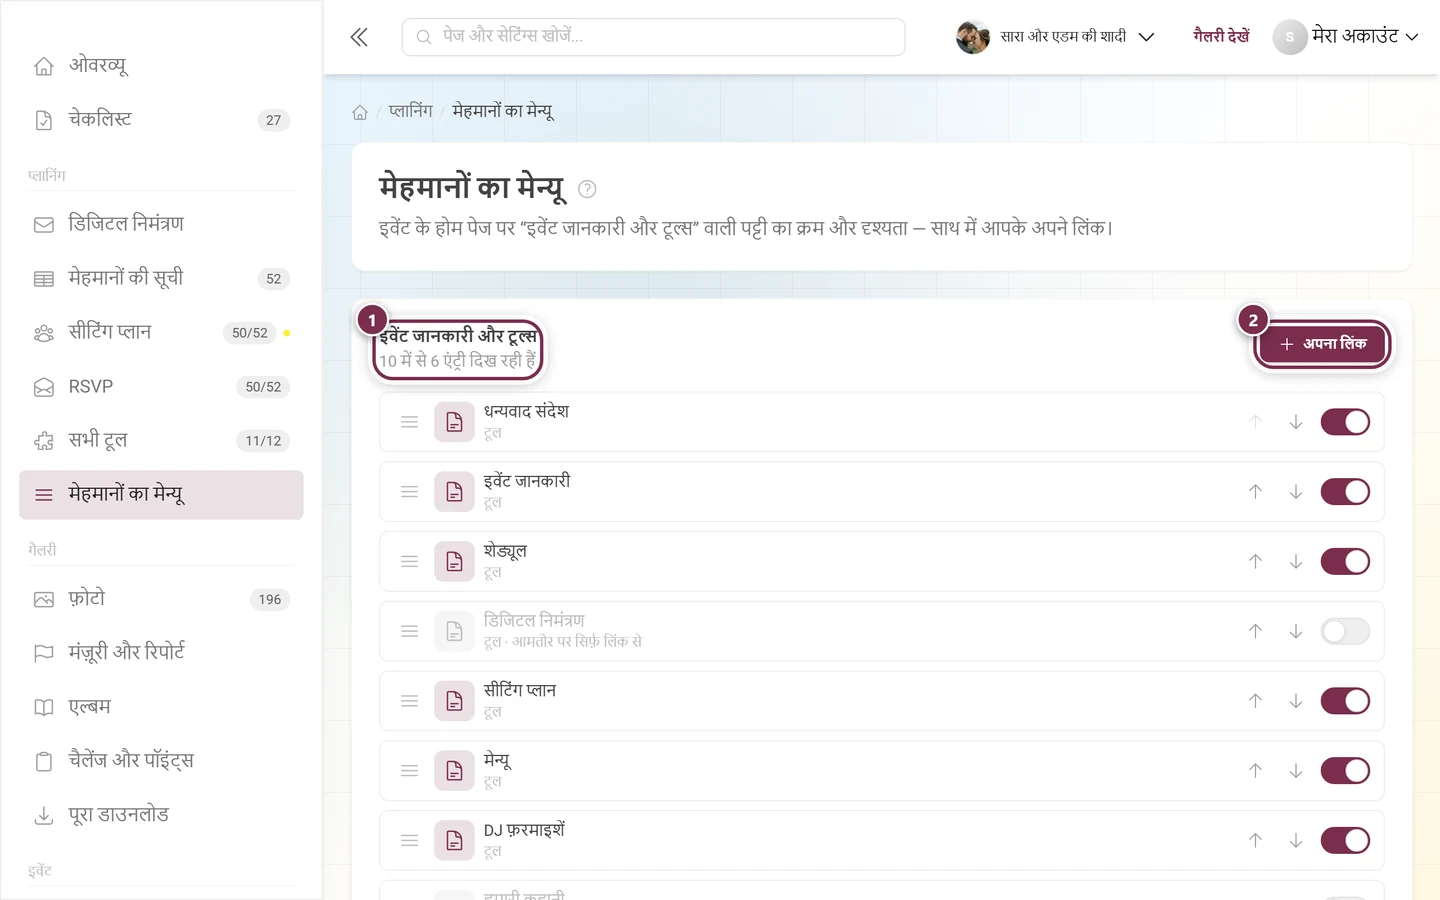
Task: Open सभी टूल in sidebar
Action: pos(161,441)
